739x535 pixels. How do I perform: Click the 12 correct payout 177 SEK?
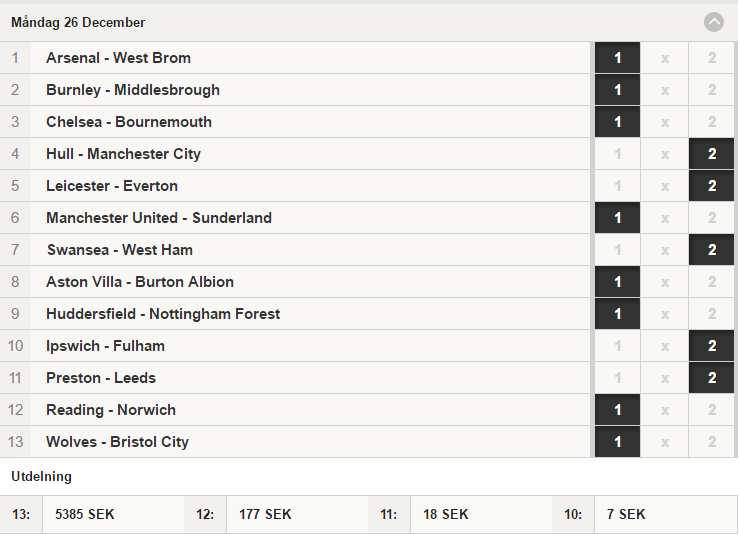265,514
